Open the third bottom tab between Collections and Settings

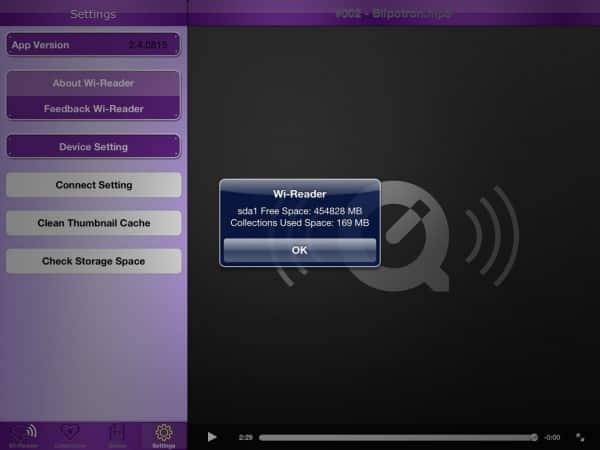point(117,436)
